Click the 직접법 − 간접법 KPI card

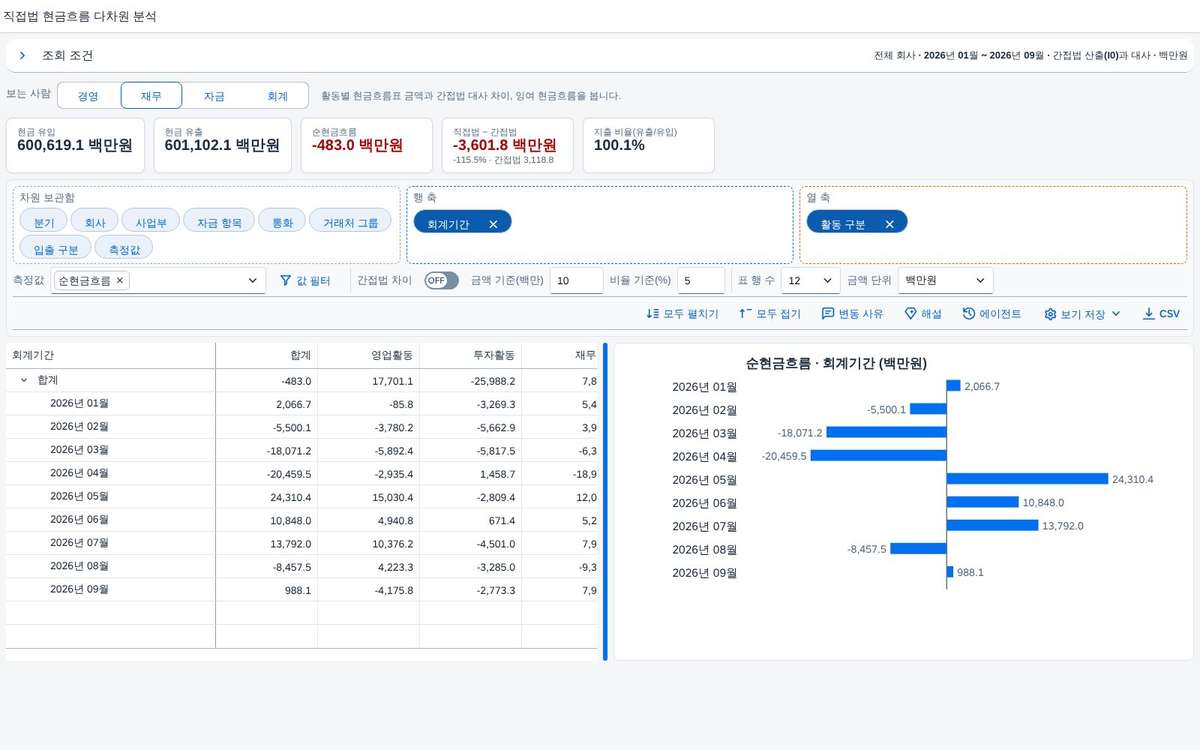pos(508,145)
